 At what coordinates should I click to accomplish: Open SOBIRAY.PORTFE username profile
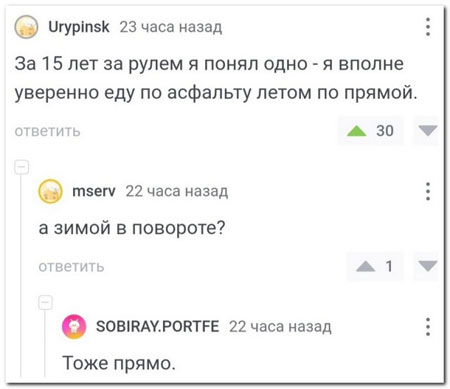pyautogui.click(x=157, y=326)
